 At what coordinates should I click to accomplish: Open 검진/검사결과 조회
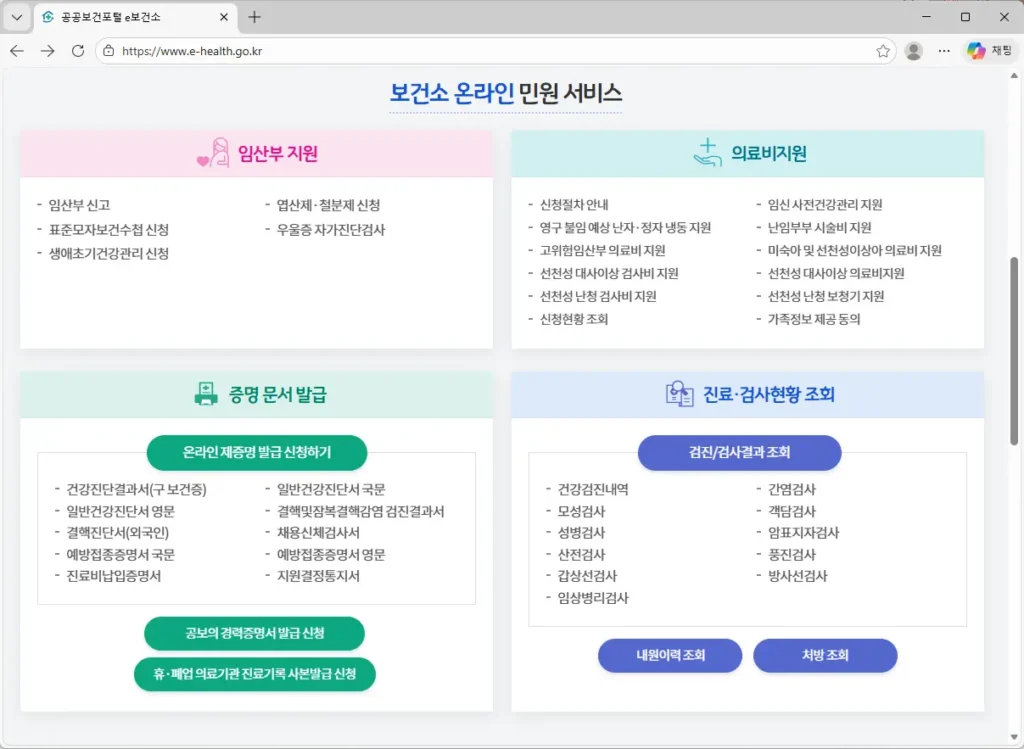(739, 452)
